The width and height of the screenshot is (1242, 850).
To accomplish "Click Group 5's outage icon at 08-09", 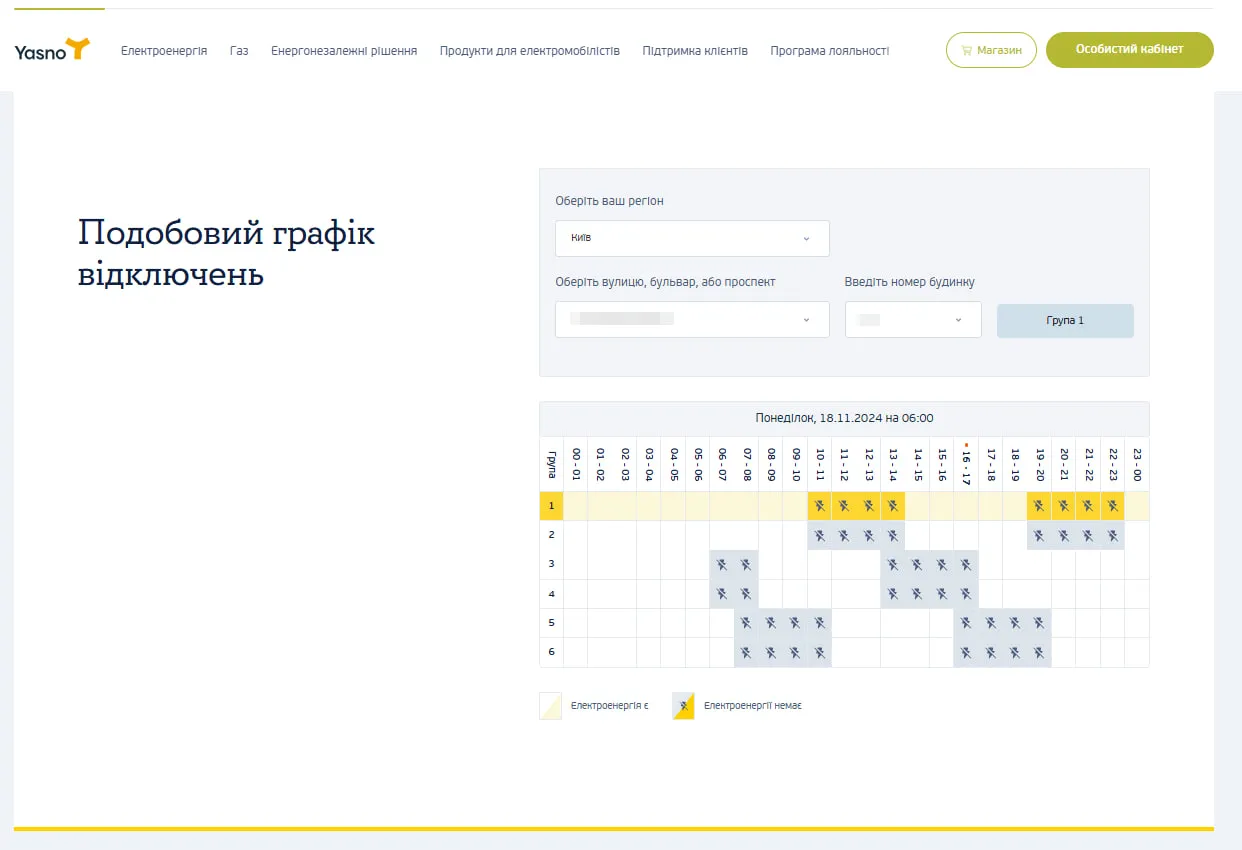I will [771, 622].
